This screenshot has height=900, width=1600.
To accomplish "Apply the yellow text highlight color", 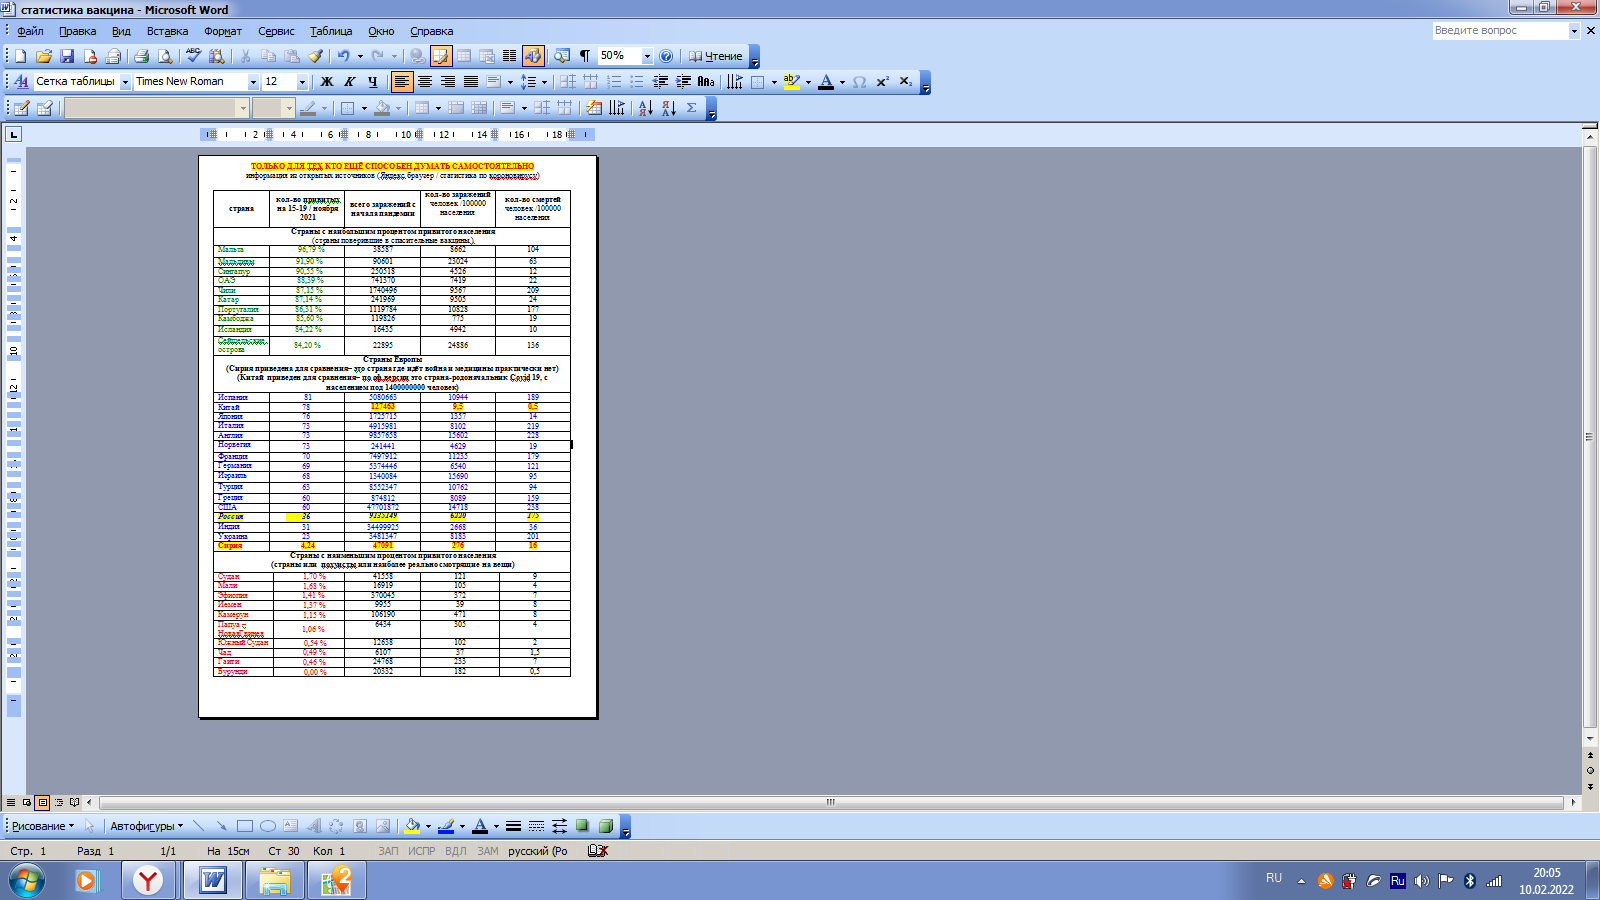I will [791, 82].
